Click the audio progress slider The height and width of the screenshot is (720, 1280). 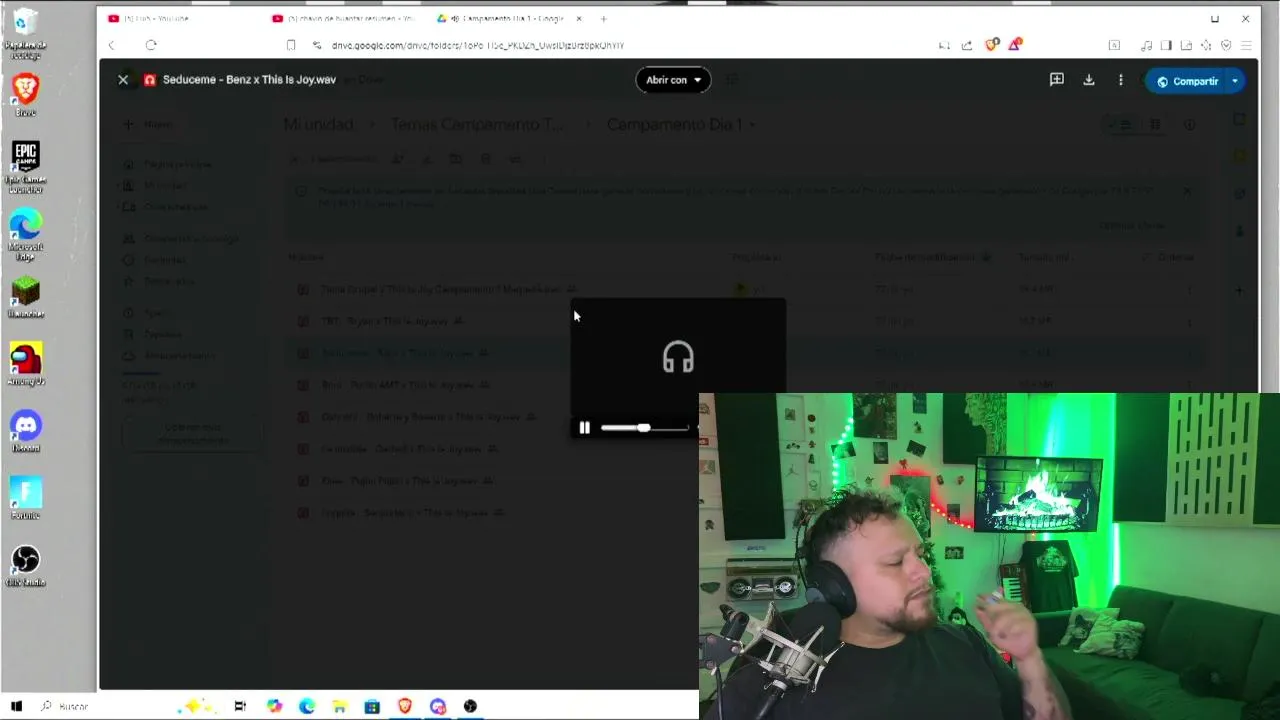[x=645, y=428]
